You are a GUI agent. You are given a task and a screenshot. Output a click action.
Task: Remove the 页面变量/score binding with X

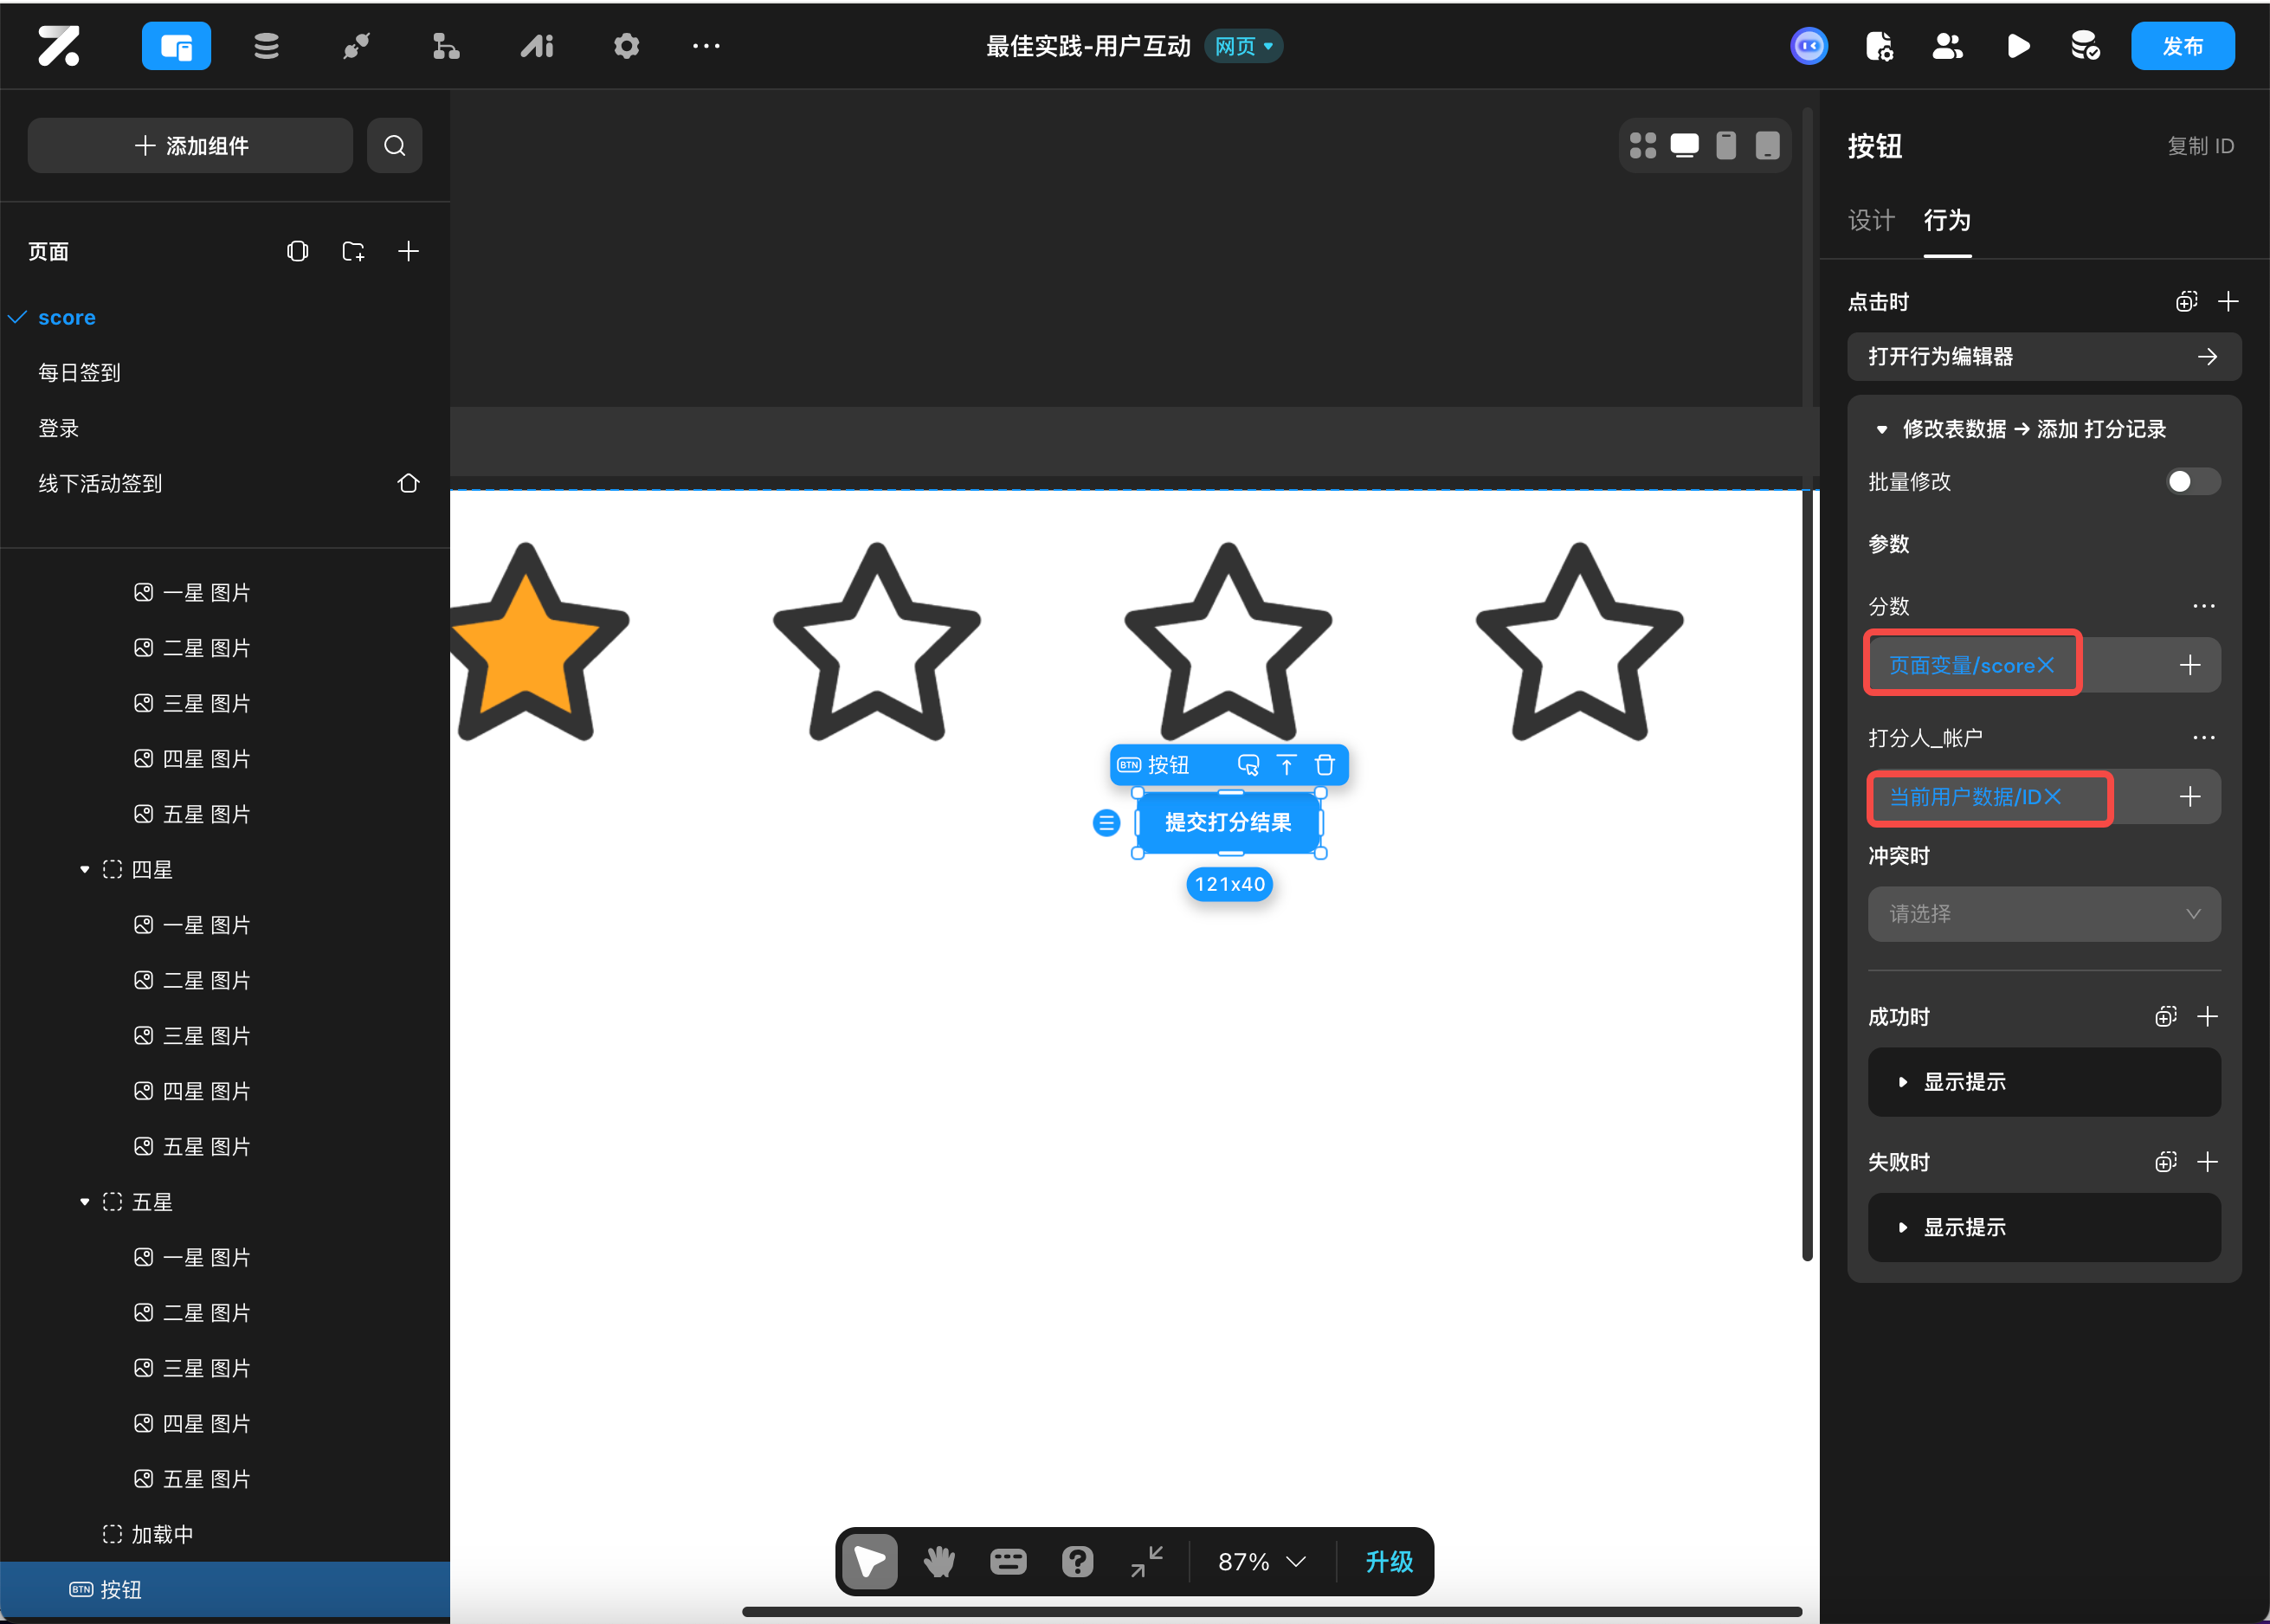[2046, 665]
